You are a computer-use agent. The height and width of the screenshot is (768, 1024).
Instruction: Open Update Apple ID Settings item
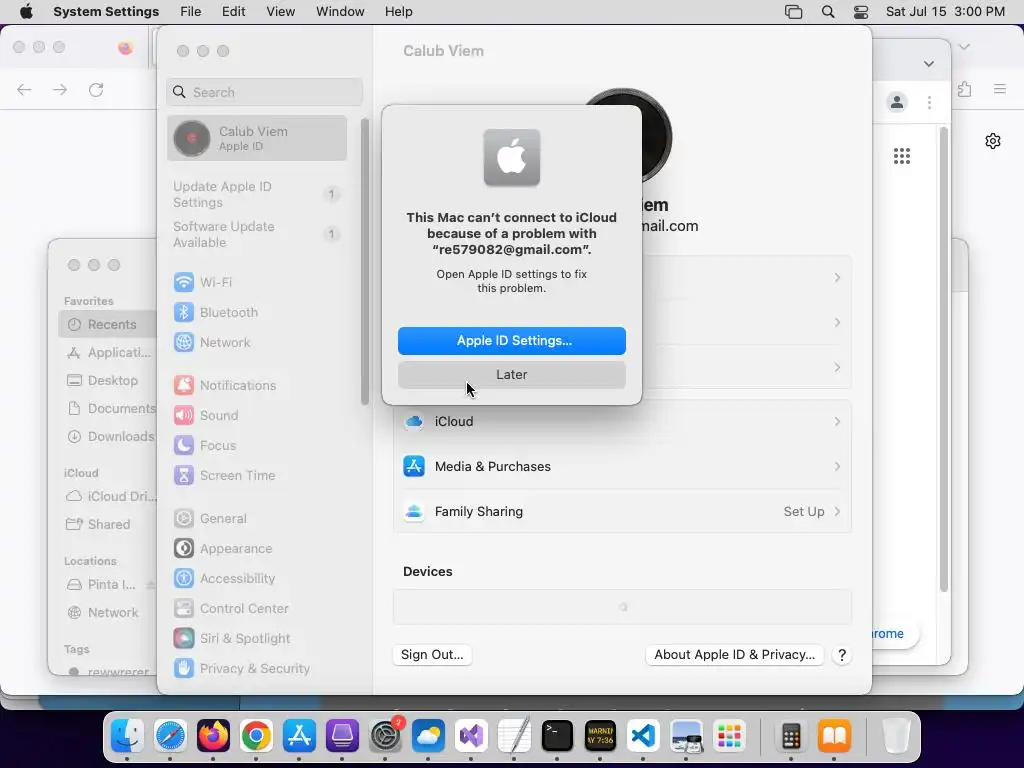(257, 195)
